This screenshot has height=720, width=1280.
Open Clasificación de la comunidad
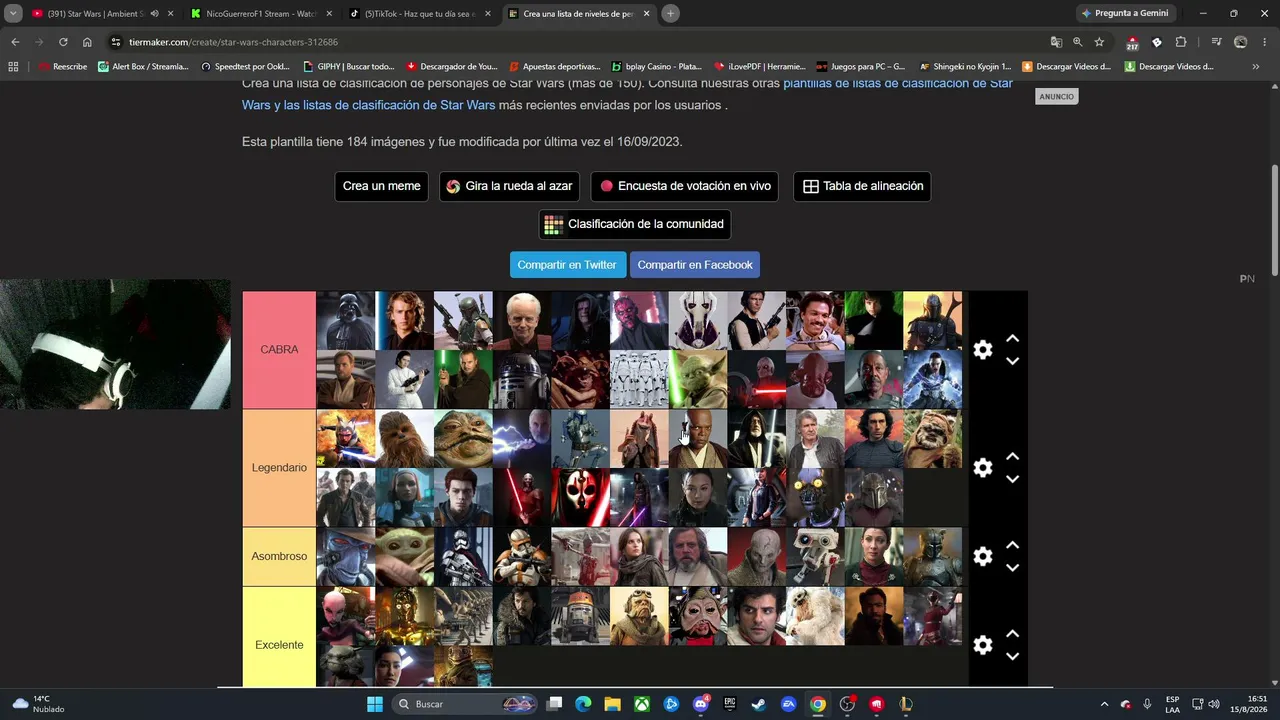(635, 224)
